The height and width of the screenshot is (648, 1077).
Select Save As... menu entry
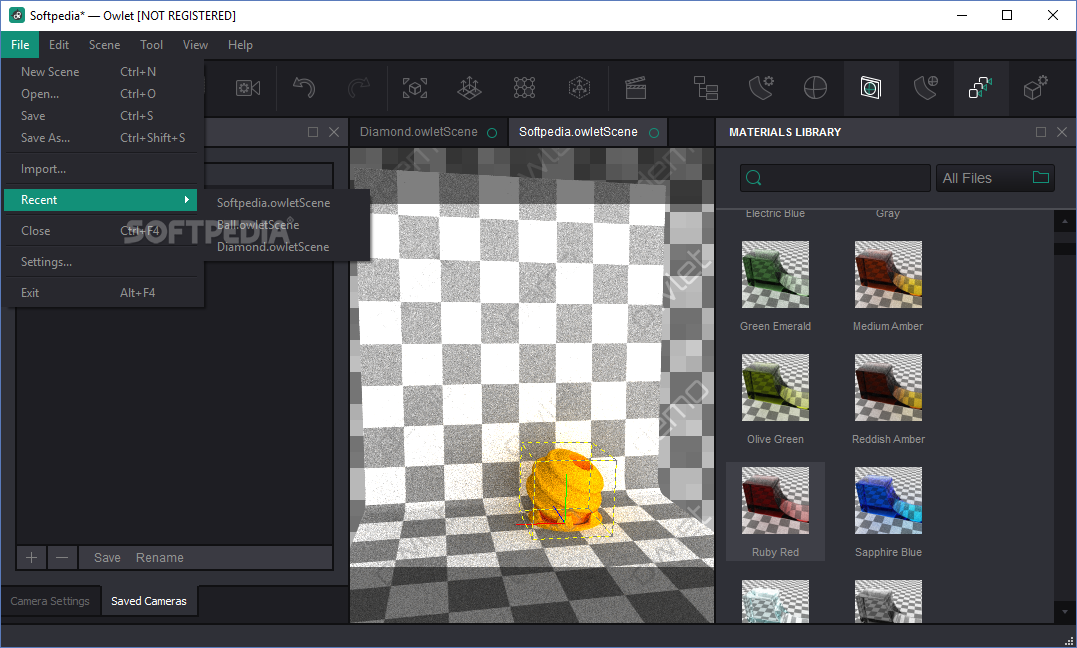pyautogui.click(x=101, y=137)
